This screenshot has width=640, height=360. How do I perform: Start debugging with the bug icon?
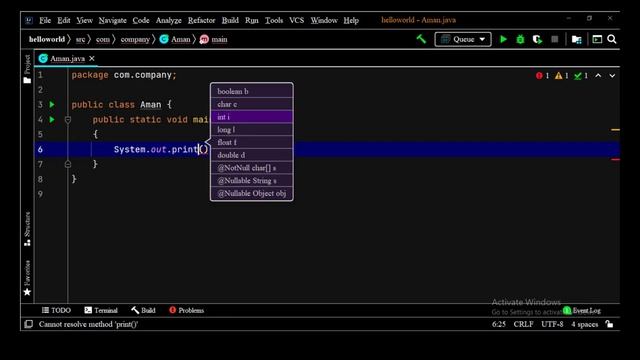pyautogui.click(x=520, y=39)
